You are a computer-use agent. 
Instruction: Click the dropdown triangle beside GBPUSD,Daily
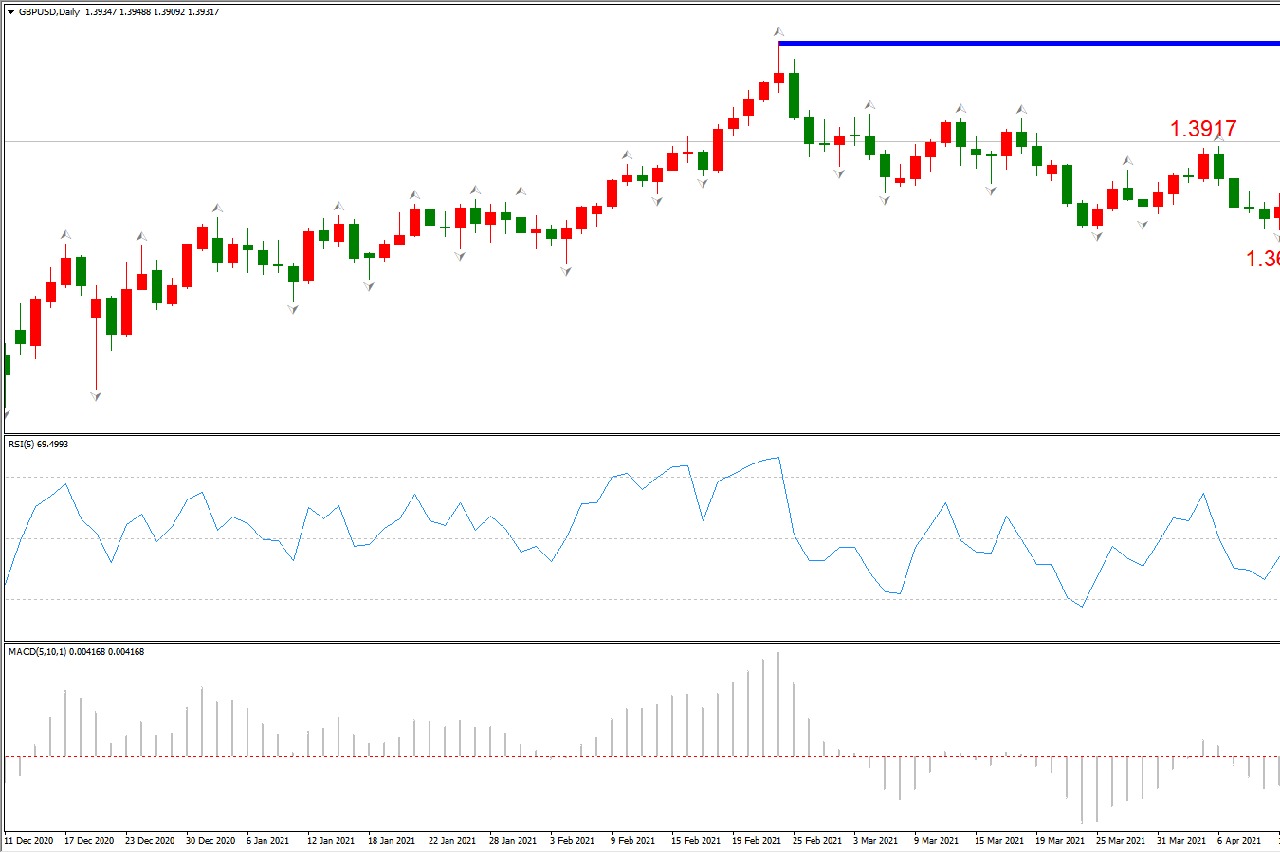[x=10, y=12]
